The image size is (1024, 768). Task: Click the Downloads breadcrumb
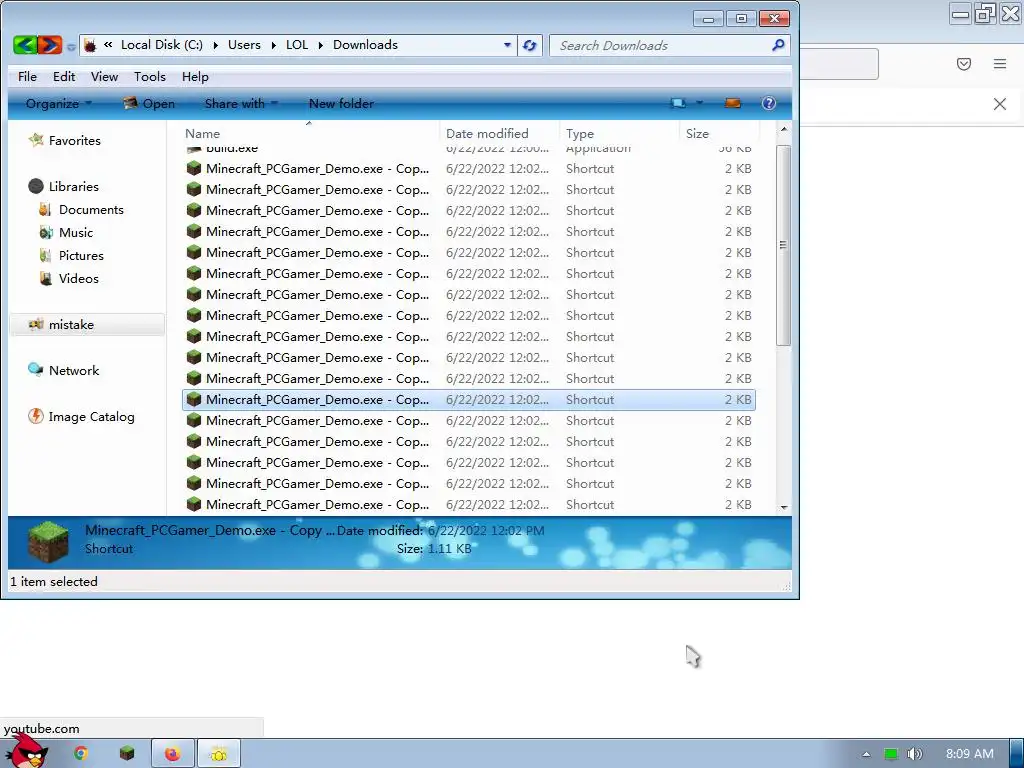pos(365,45)
